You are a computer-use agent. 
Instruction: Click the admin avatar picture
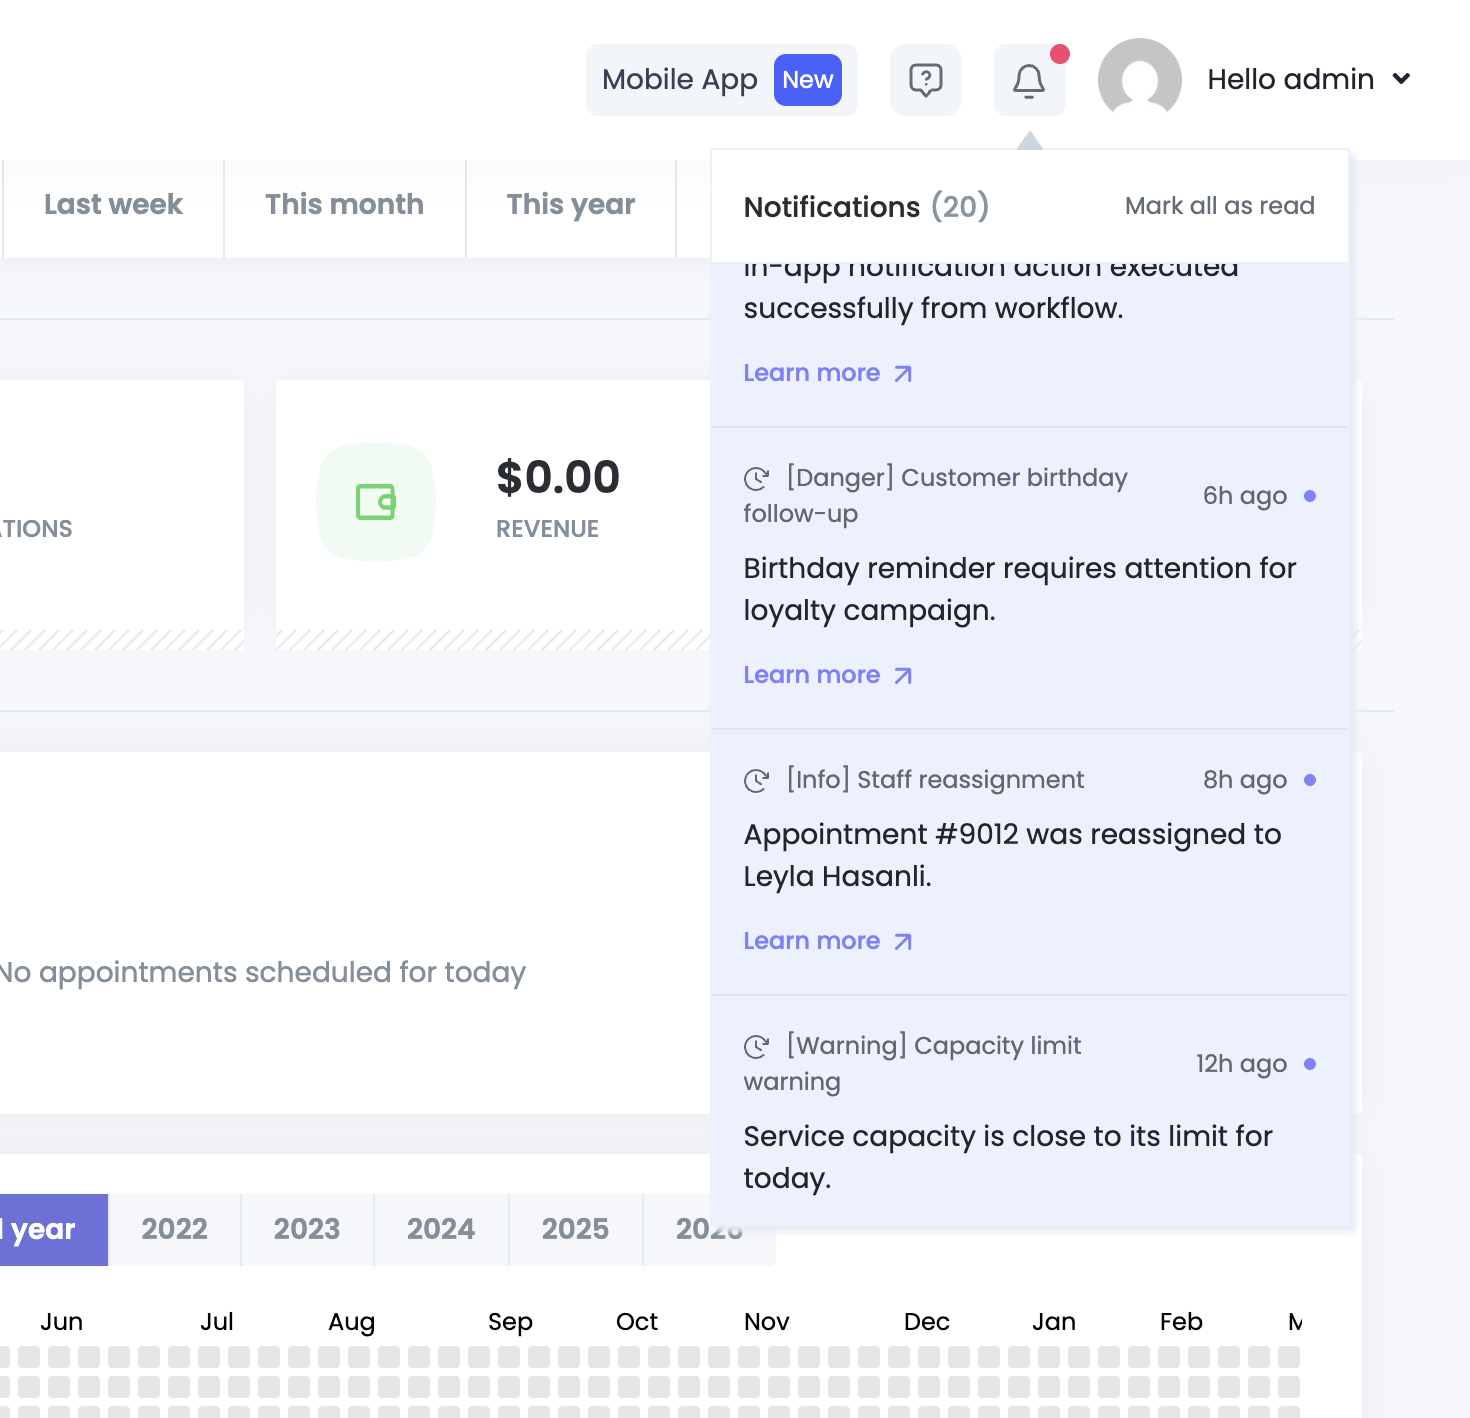[x=1139, y=80]
